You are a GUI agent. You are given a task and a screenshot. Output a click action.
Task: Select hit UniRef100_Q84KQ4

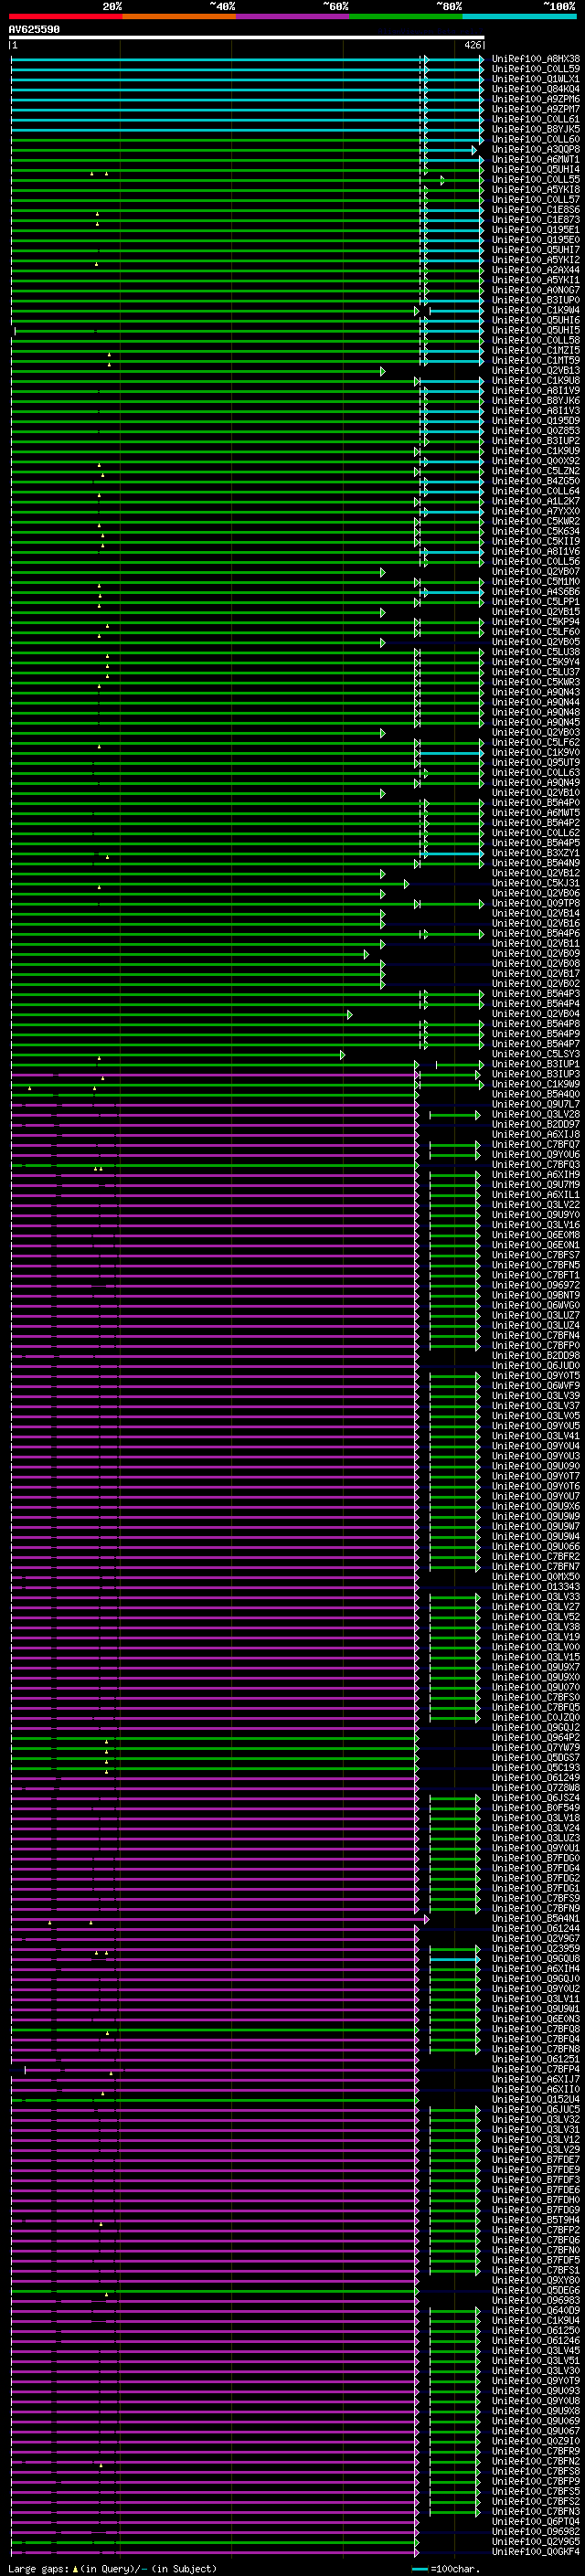click(536, 89)
